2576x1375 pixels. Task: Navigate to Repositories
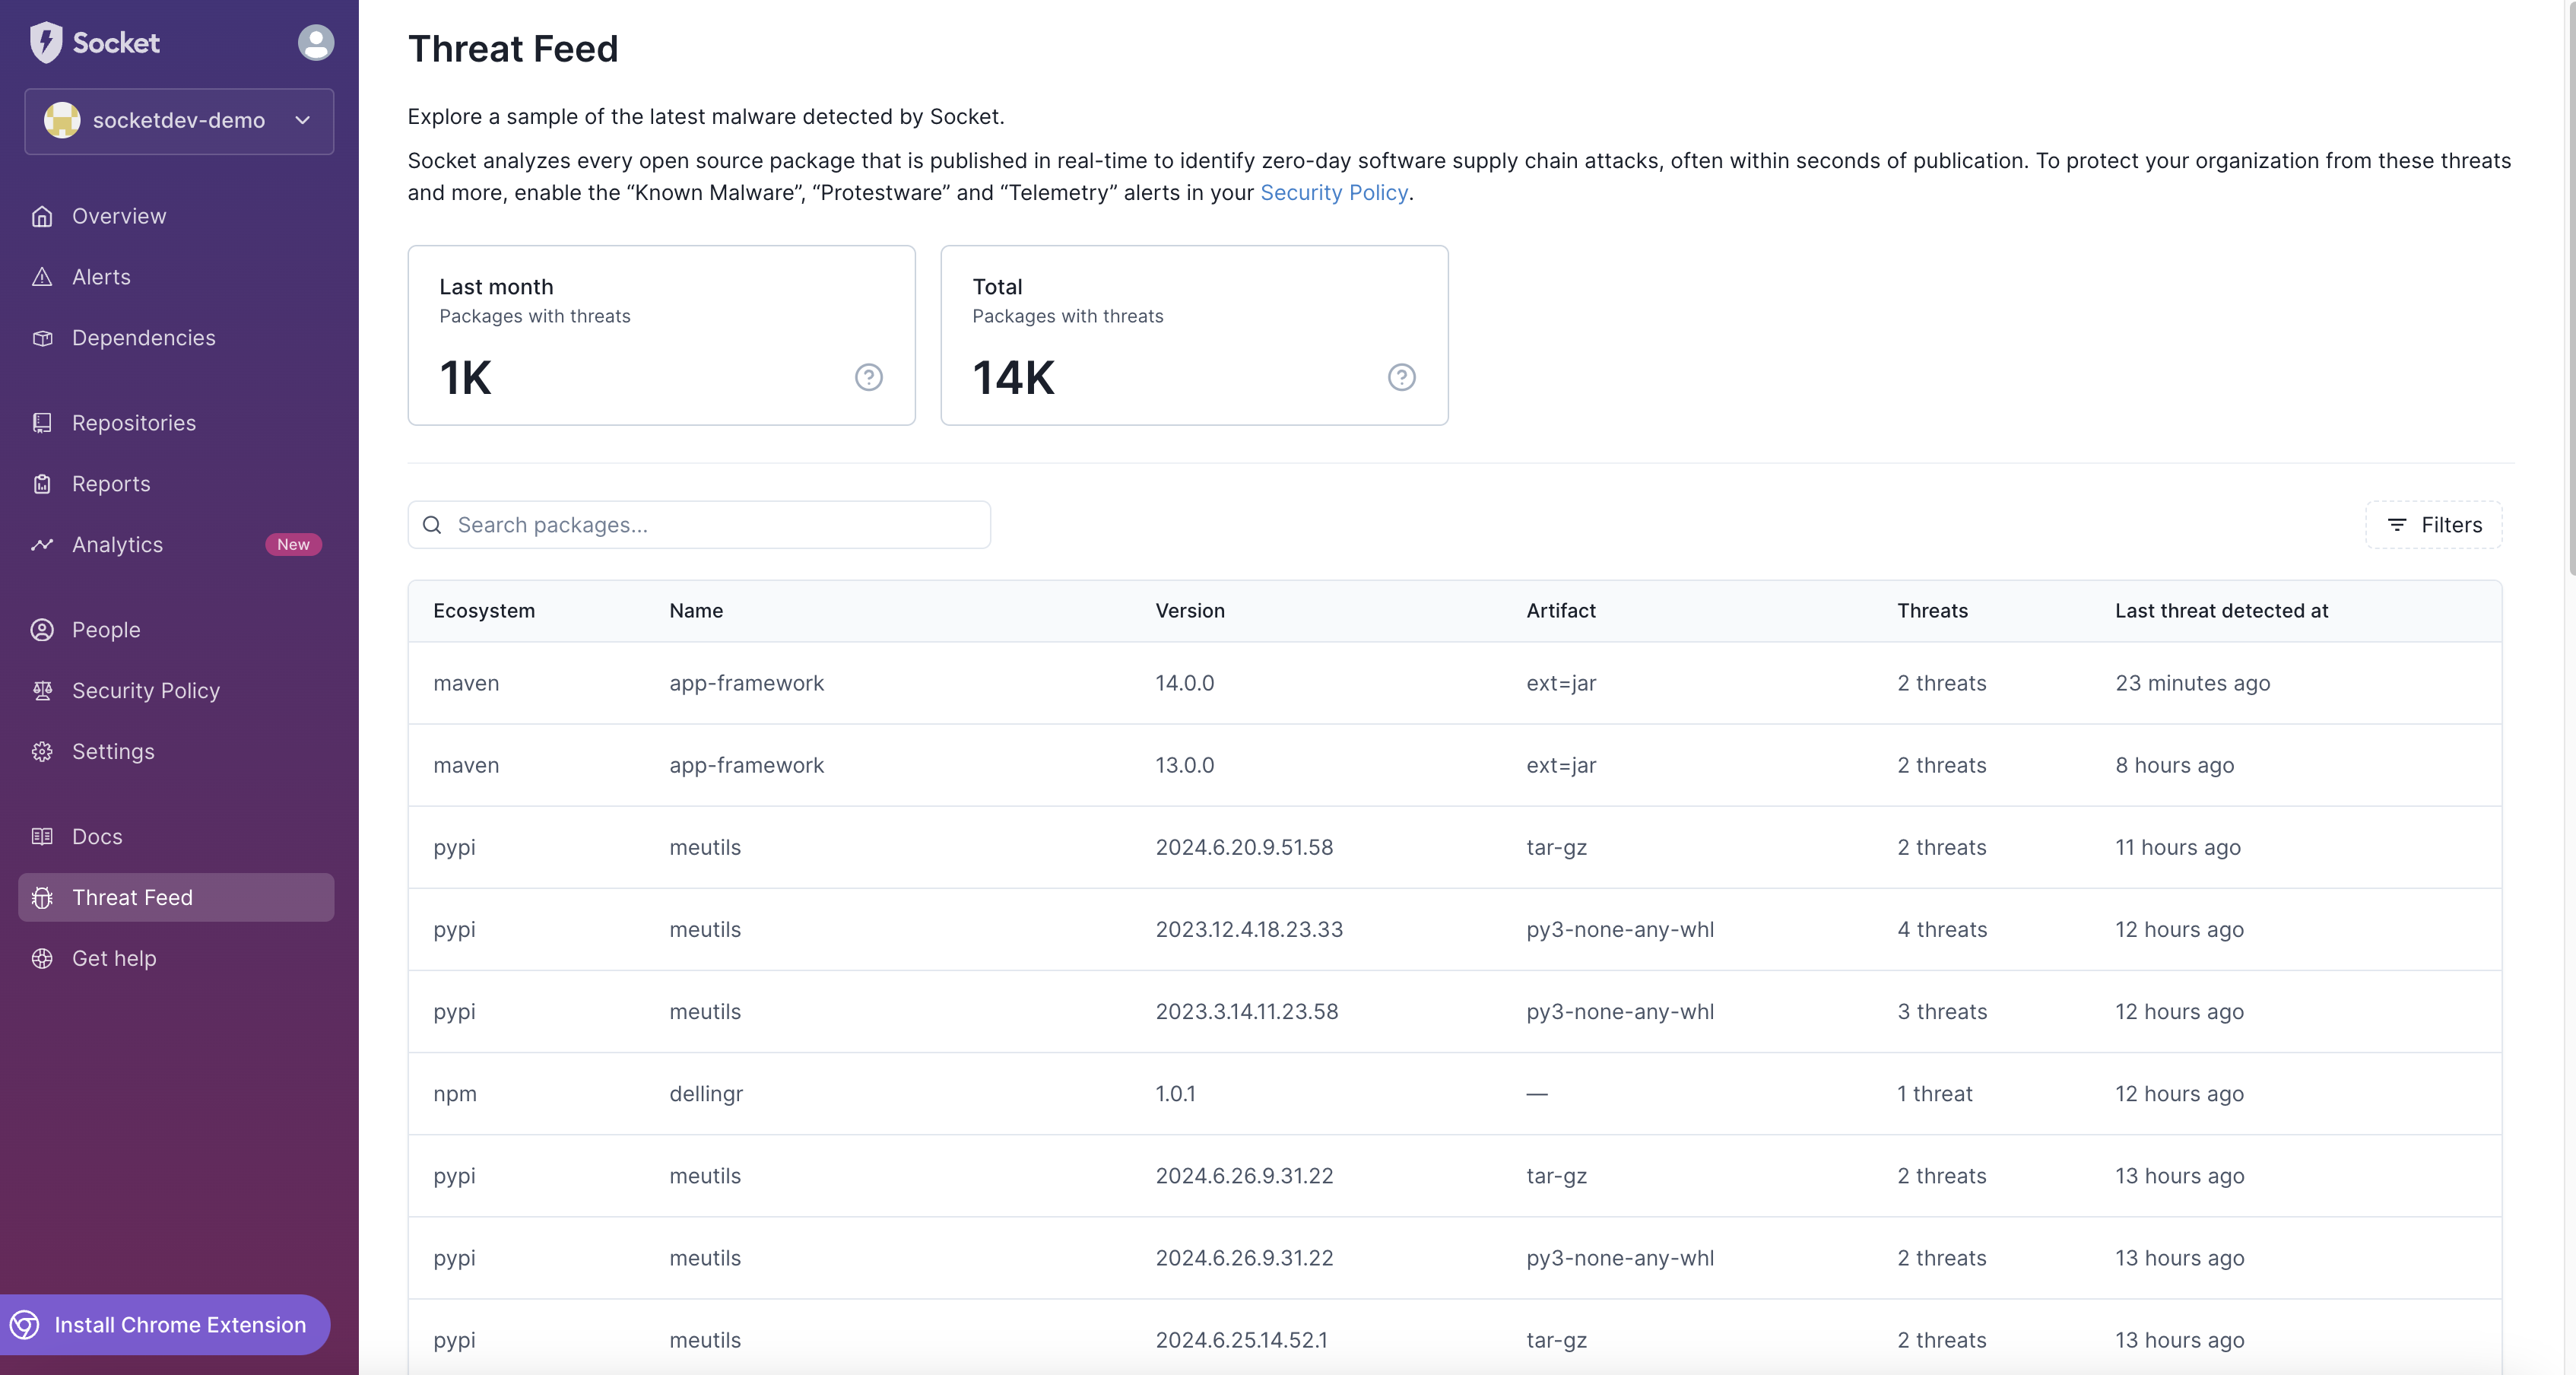(x=176, y=423)
